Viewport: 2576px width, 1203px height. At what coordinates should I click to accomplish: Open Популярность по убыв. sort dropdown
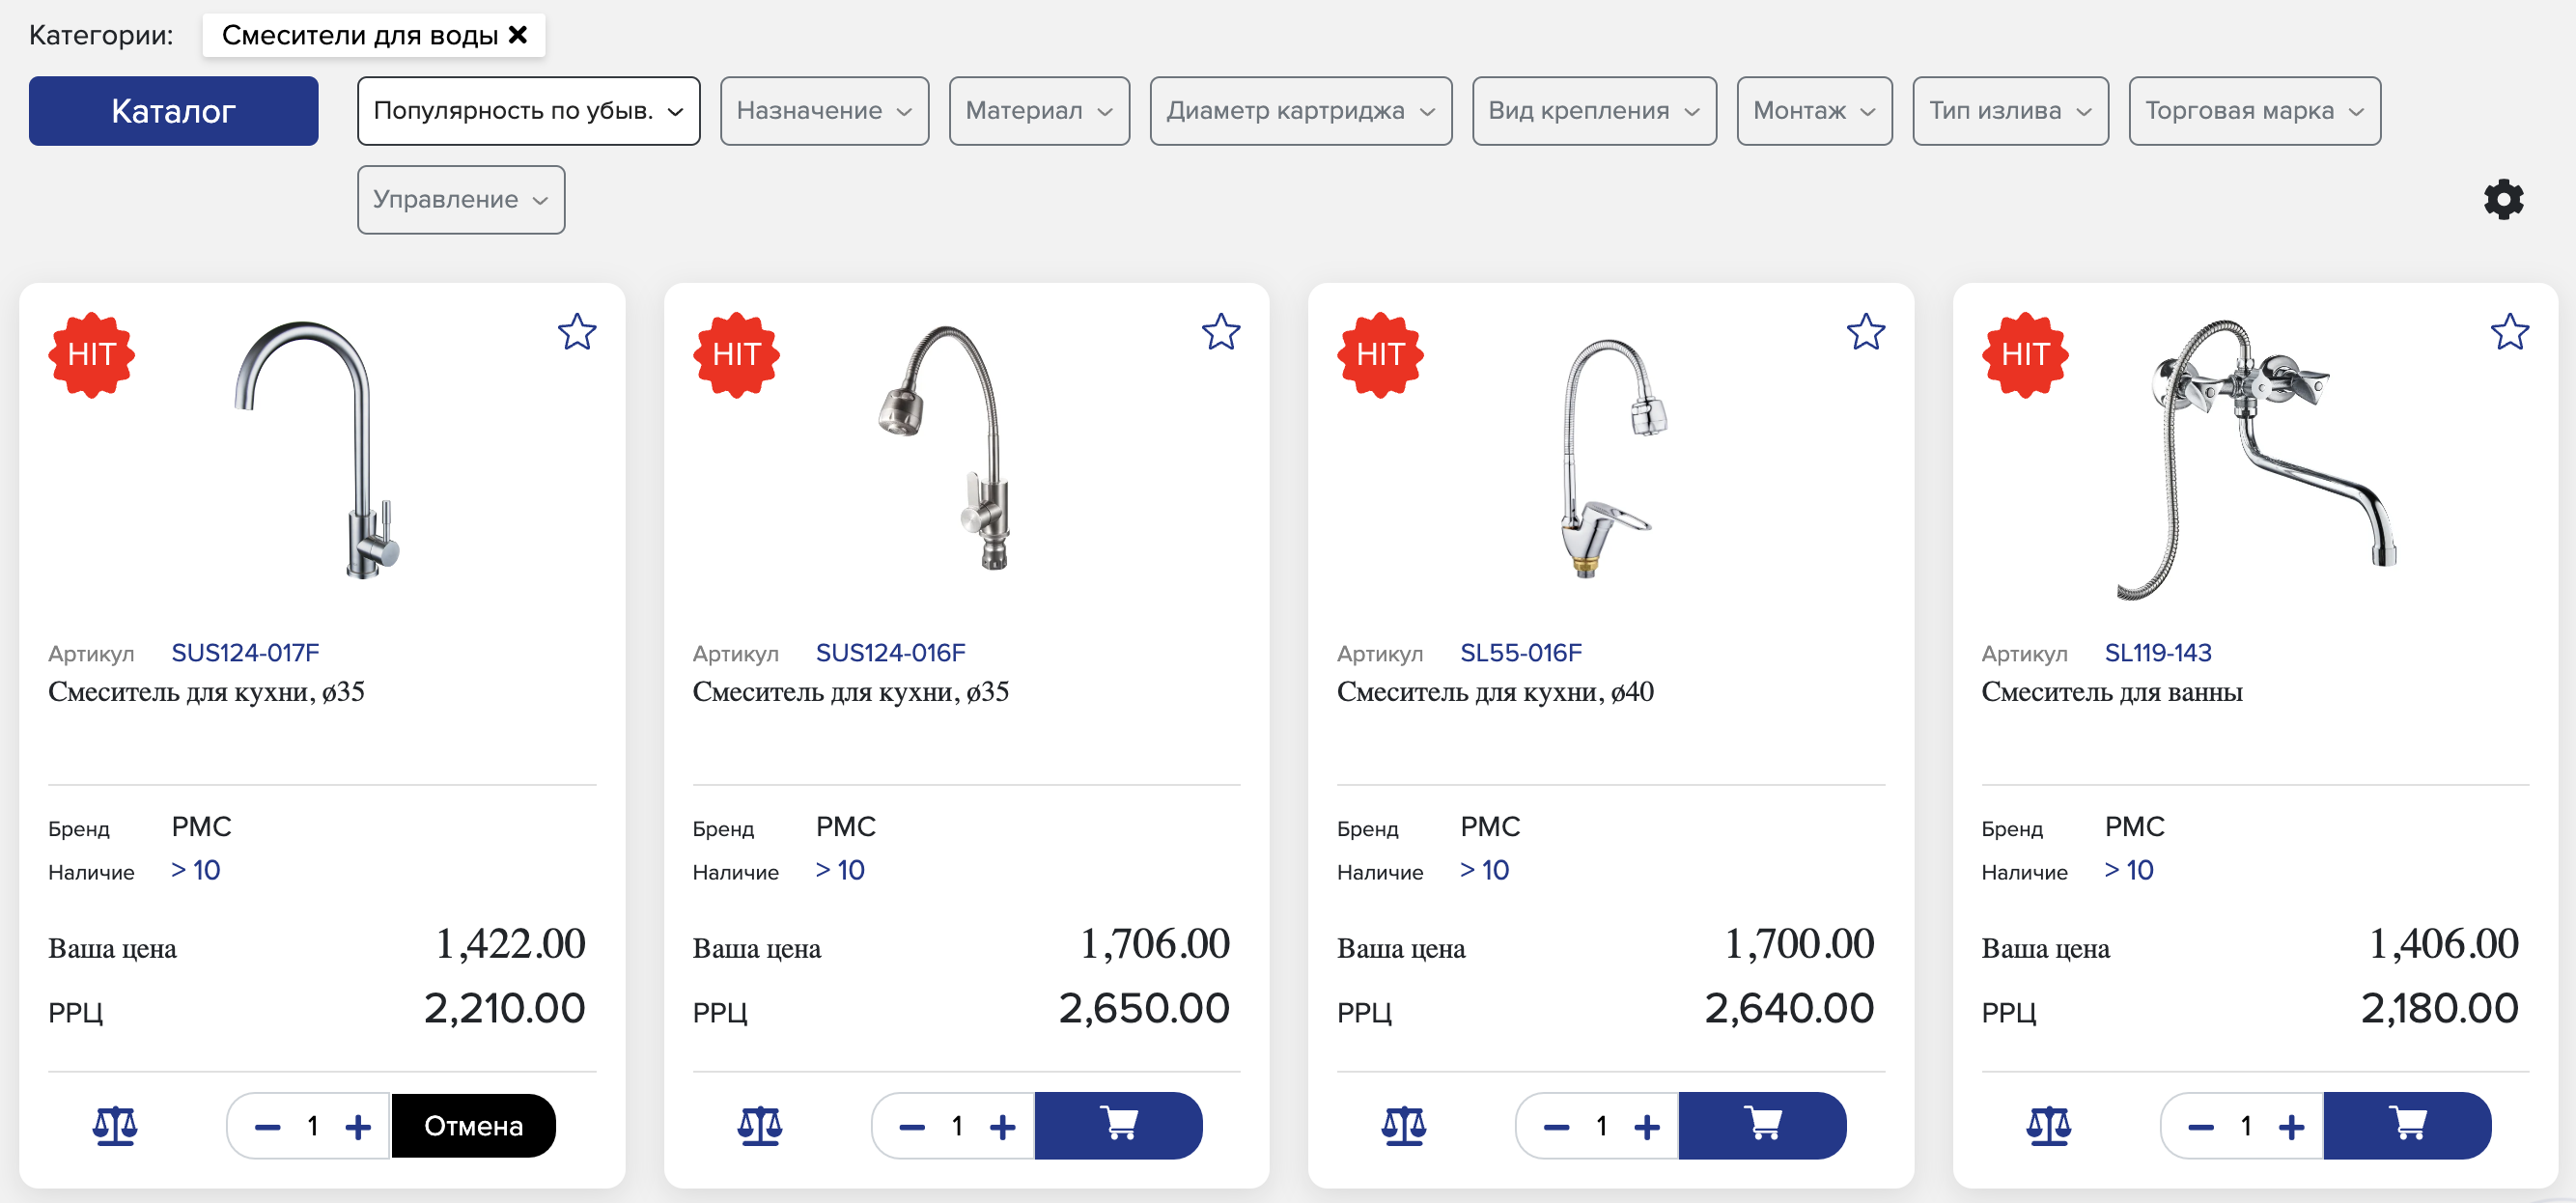point(528,110)
